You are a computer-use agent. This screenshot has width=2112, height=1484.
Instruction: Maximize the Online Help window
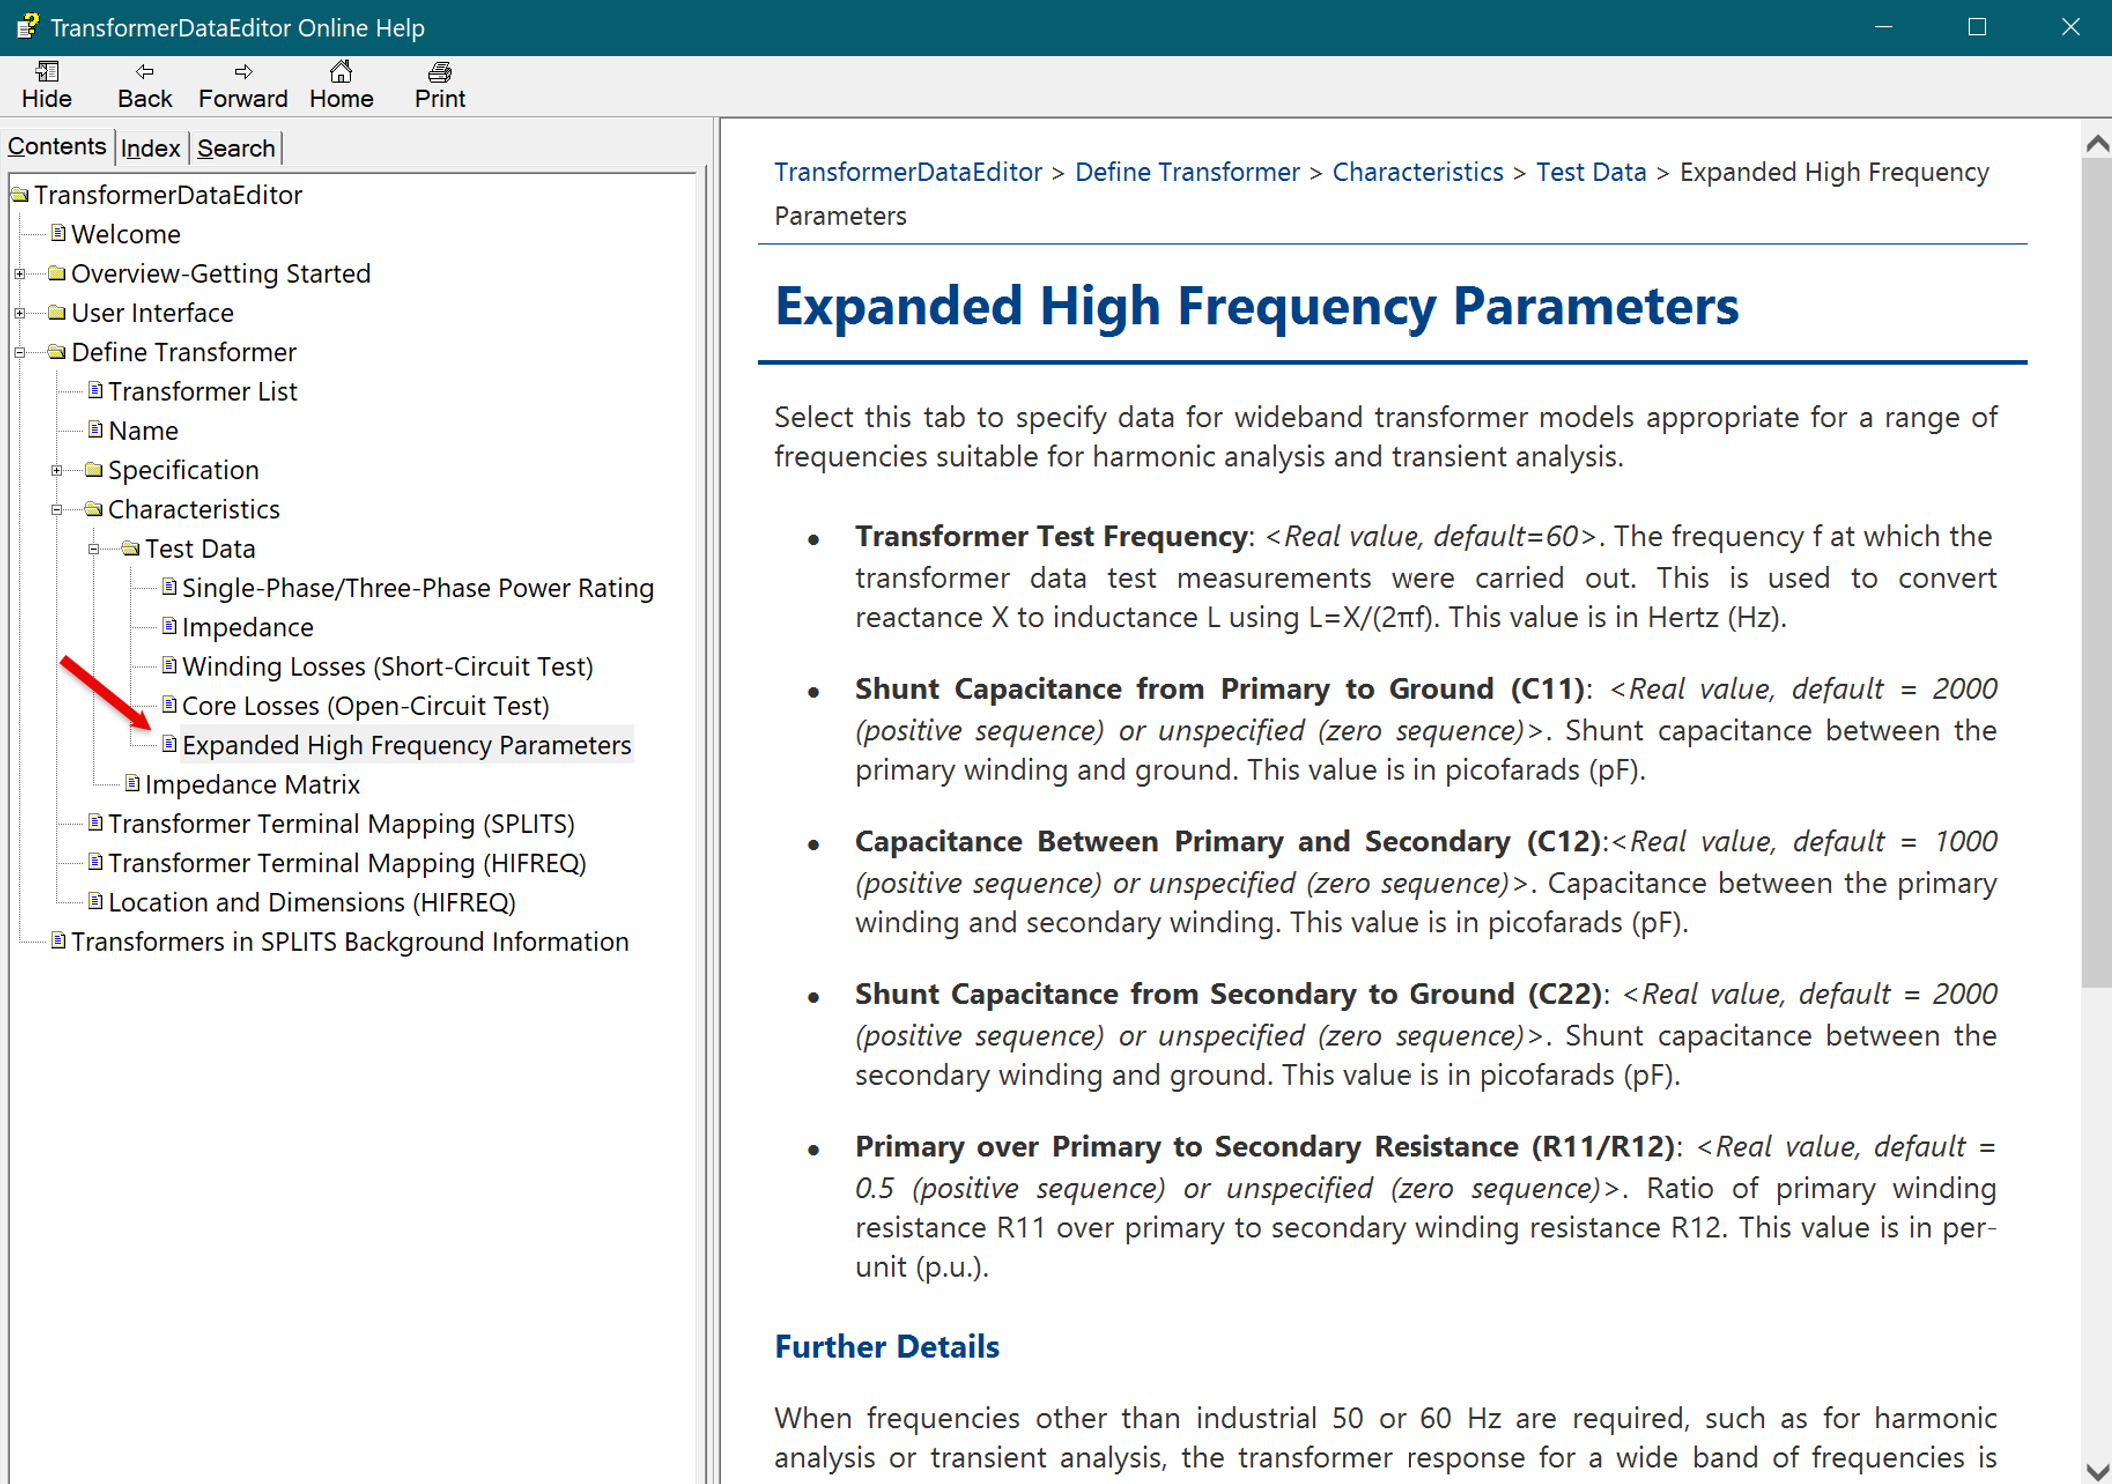point(1977,27)
